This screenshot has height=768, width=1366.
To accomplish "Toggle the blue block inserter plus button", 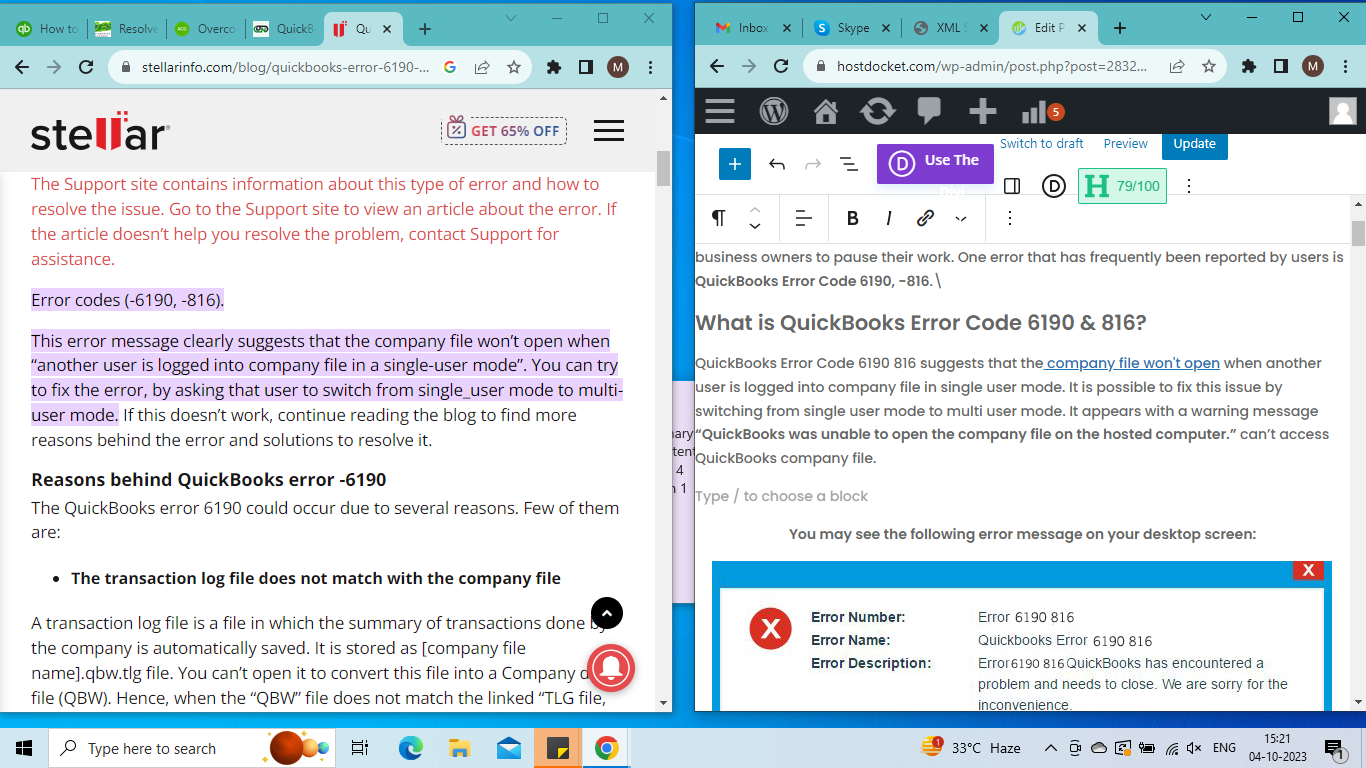I will pos(735,164).
